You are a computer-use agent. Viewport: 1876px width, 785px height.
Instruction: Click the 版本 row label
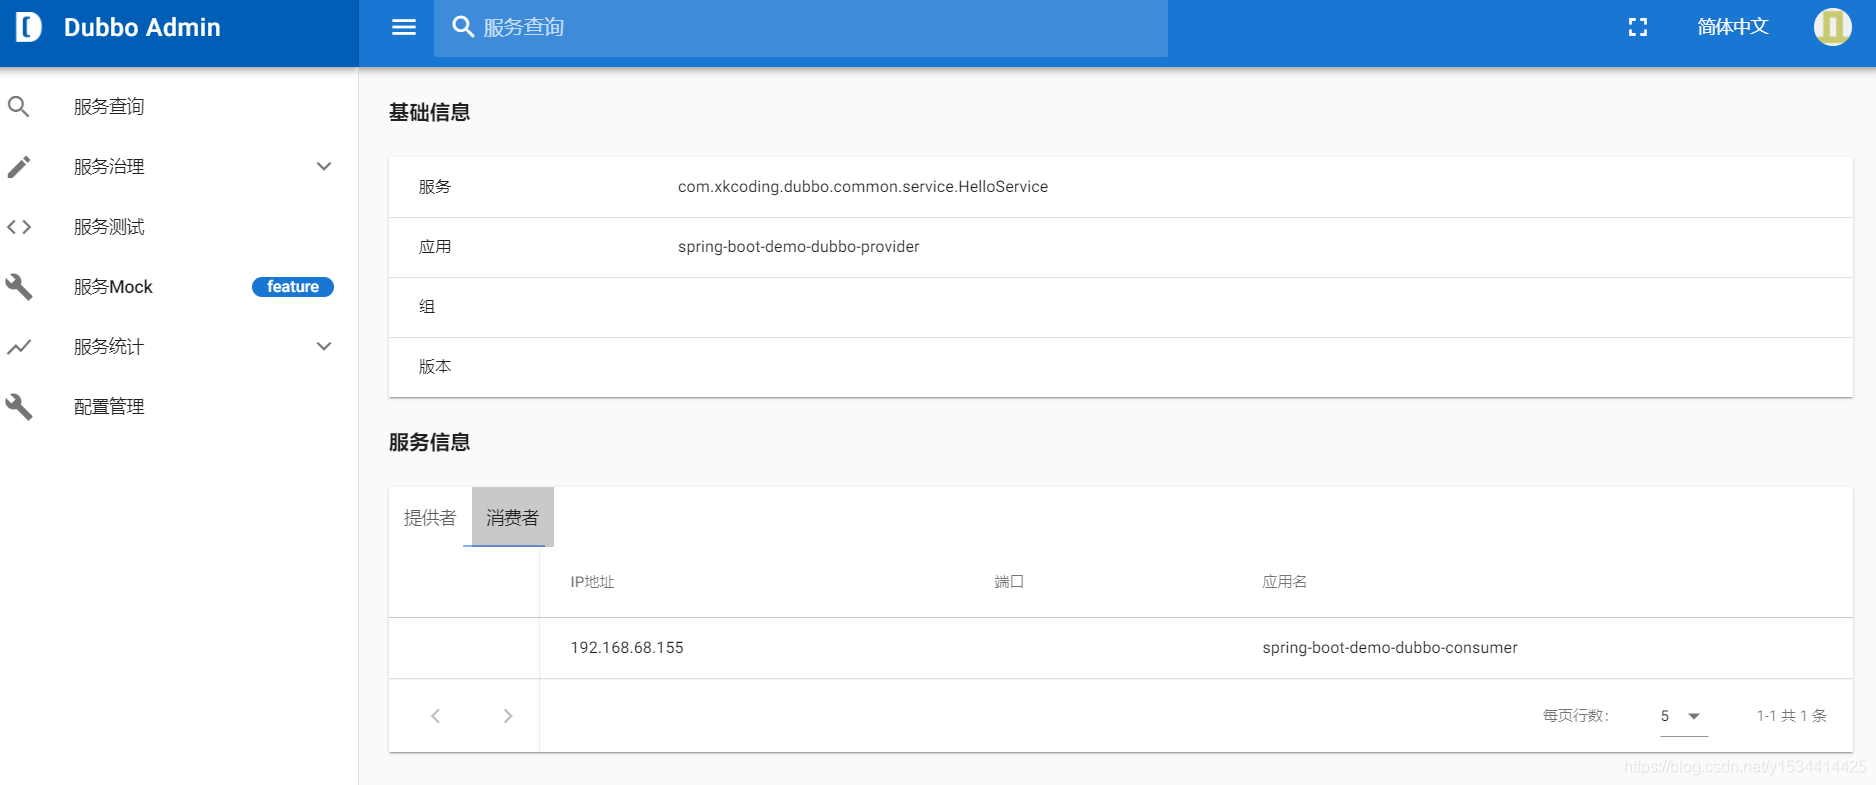(x=435, y=367)
